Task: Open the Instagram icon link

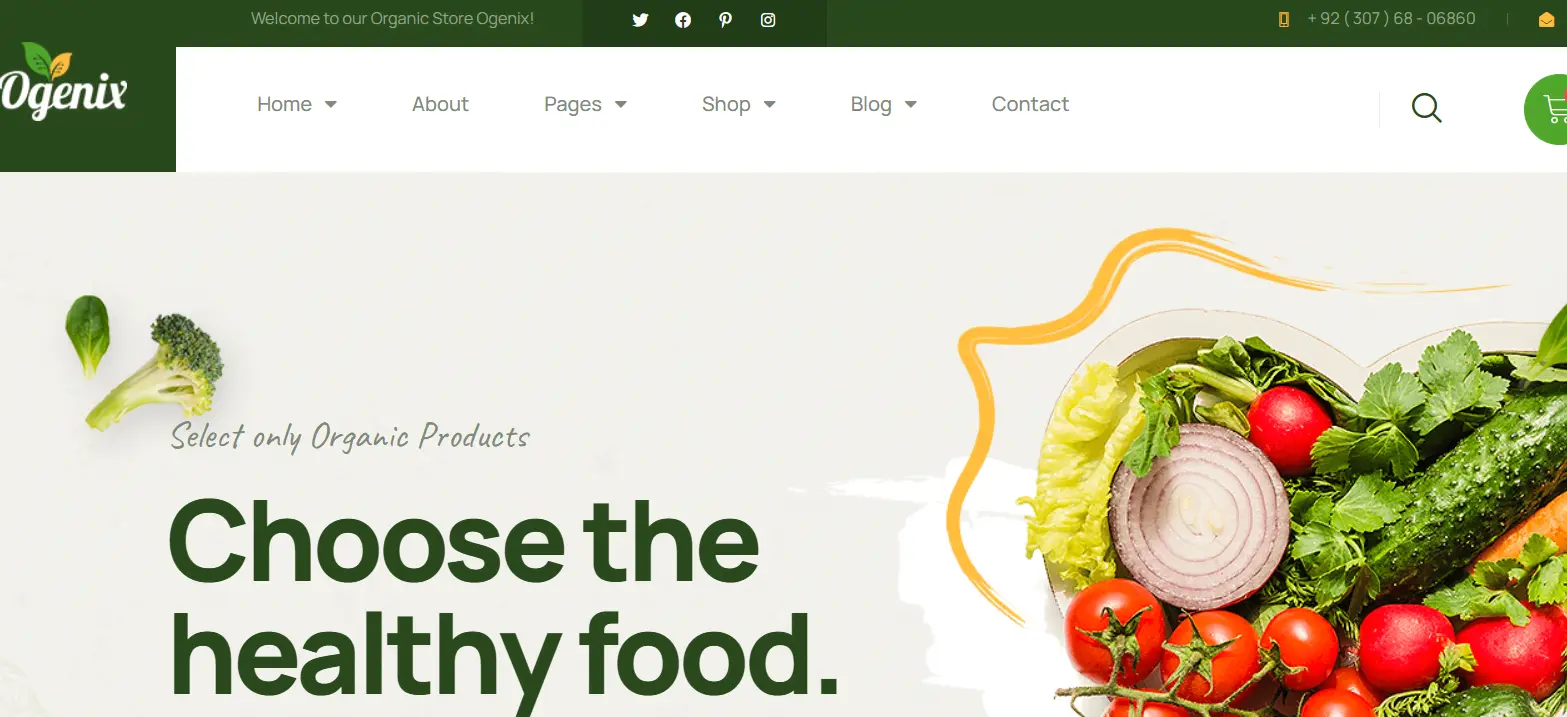Action: pyautogui.click(x=768, y=20)
